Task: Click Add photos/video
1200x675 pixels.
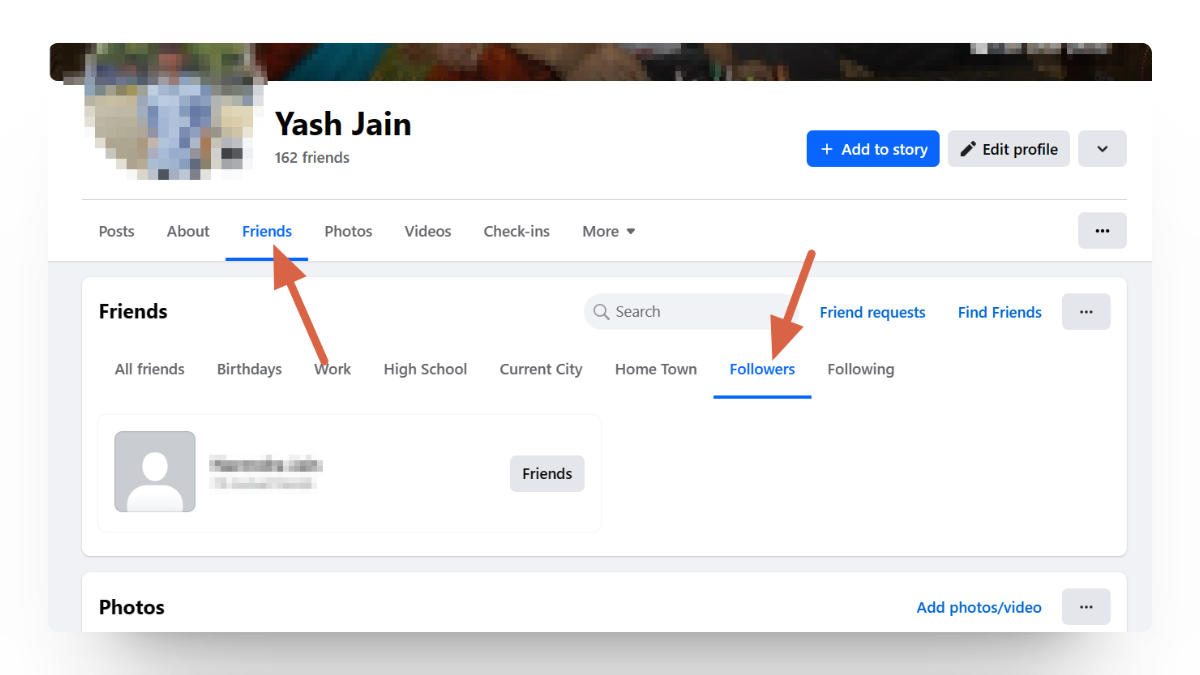Action: [x=978, y=607]
